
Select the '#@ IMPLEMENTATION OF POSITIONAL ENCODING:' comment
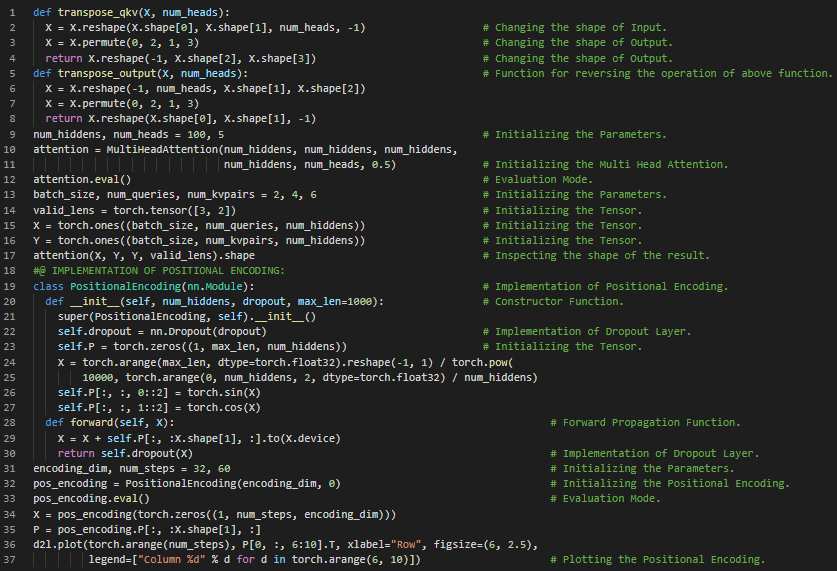coord(159,271)
